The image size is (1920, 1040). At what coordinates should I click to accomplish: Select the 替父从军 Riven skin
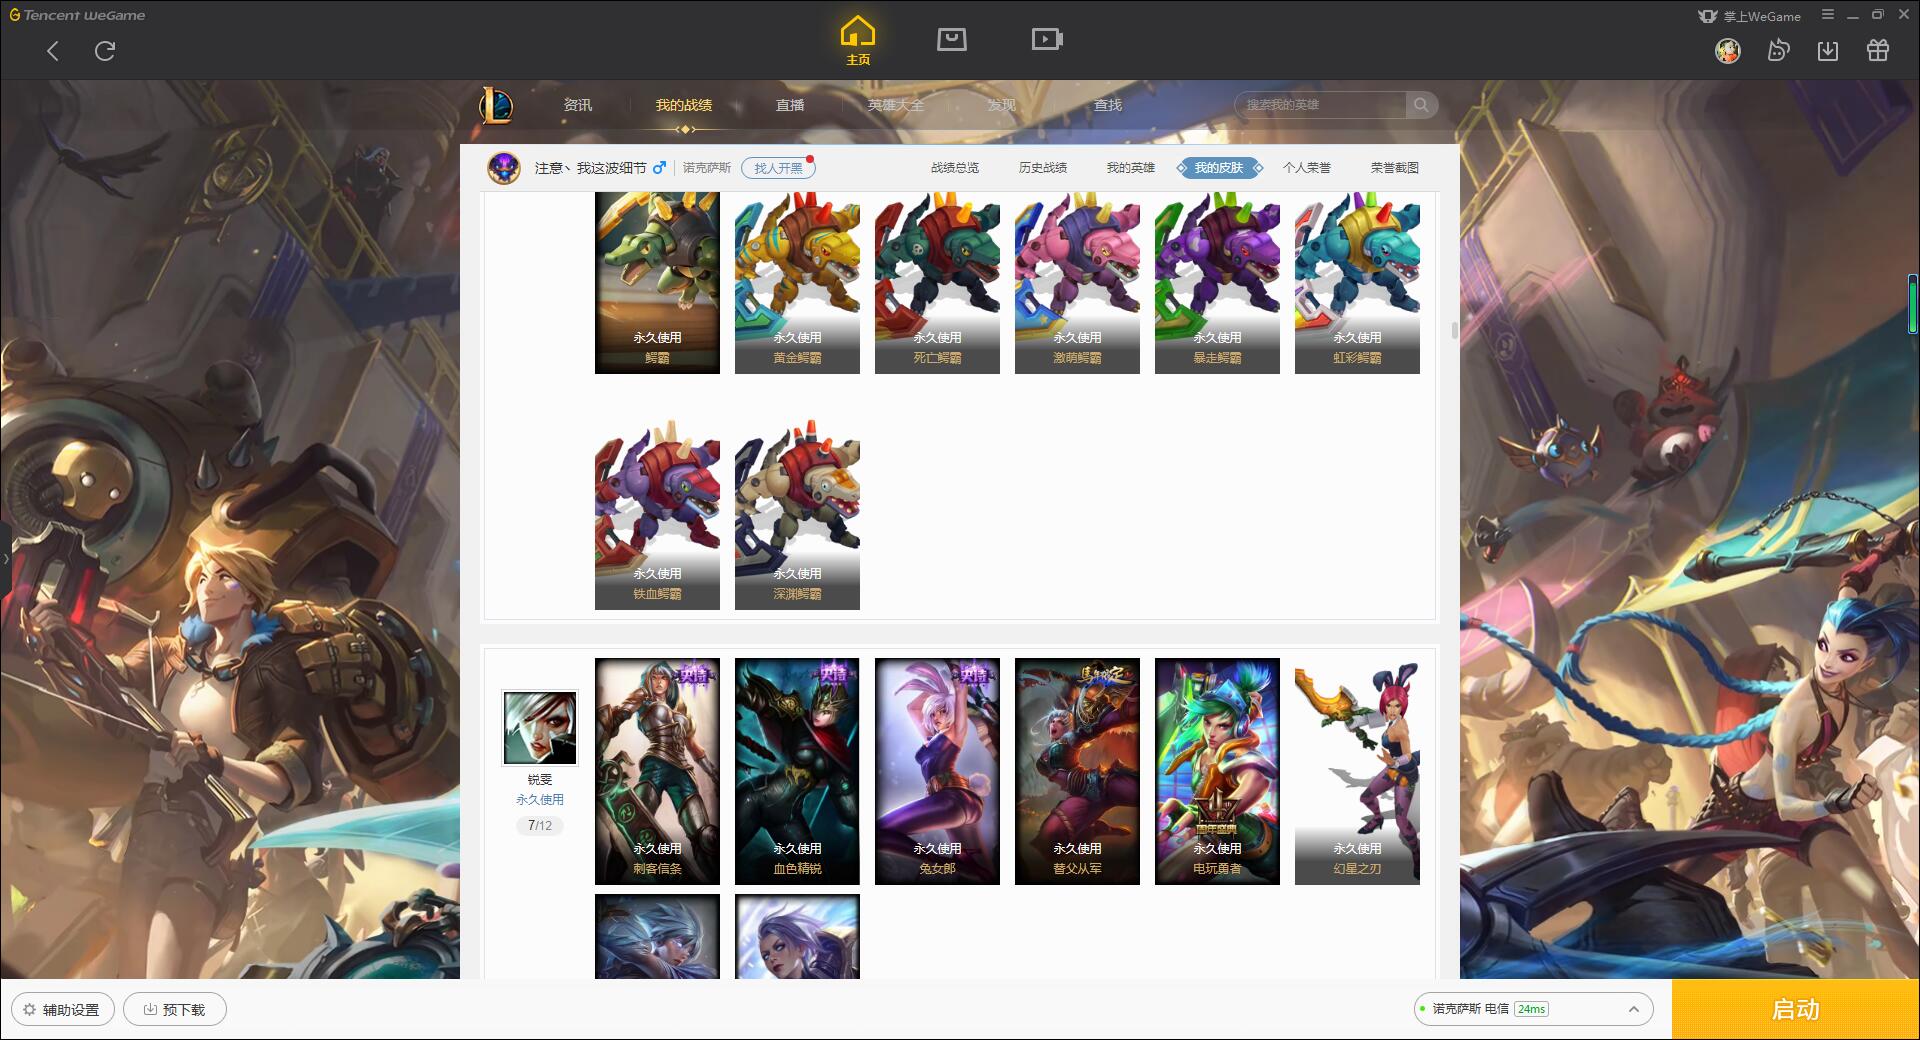tap(1077, 771)
